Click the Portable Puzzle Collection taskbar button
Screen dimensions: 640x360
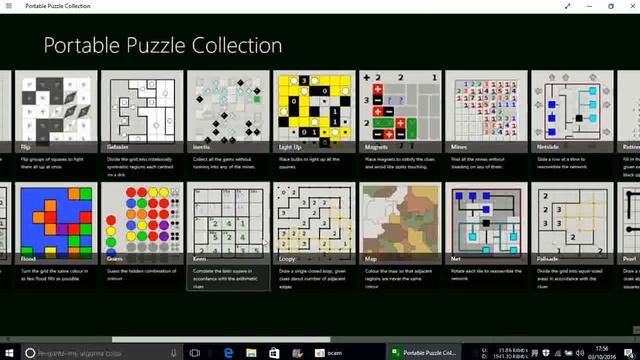coord(423,353)
